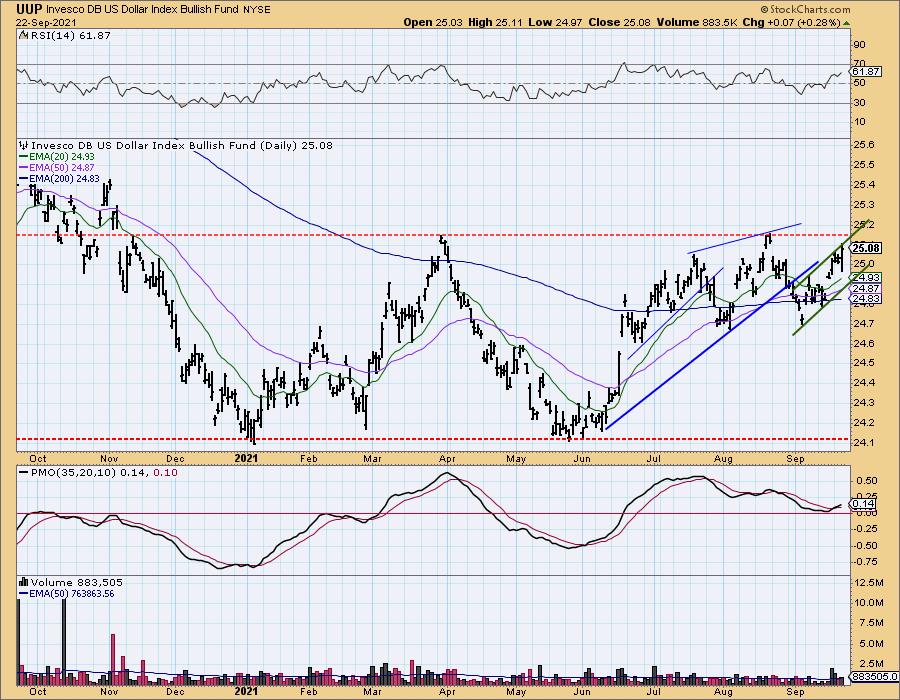Click the 24.83 EMA tag on the price axis
The width and height of the screenshot is (900, 700).
[866, 299]
